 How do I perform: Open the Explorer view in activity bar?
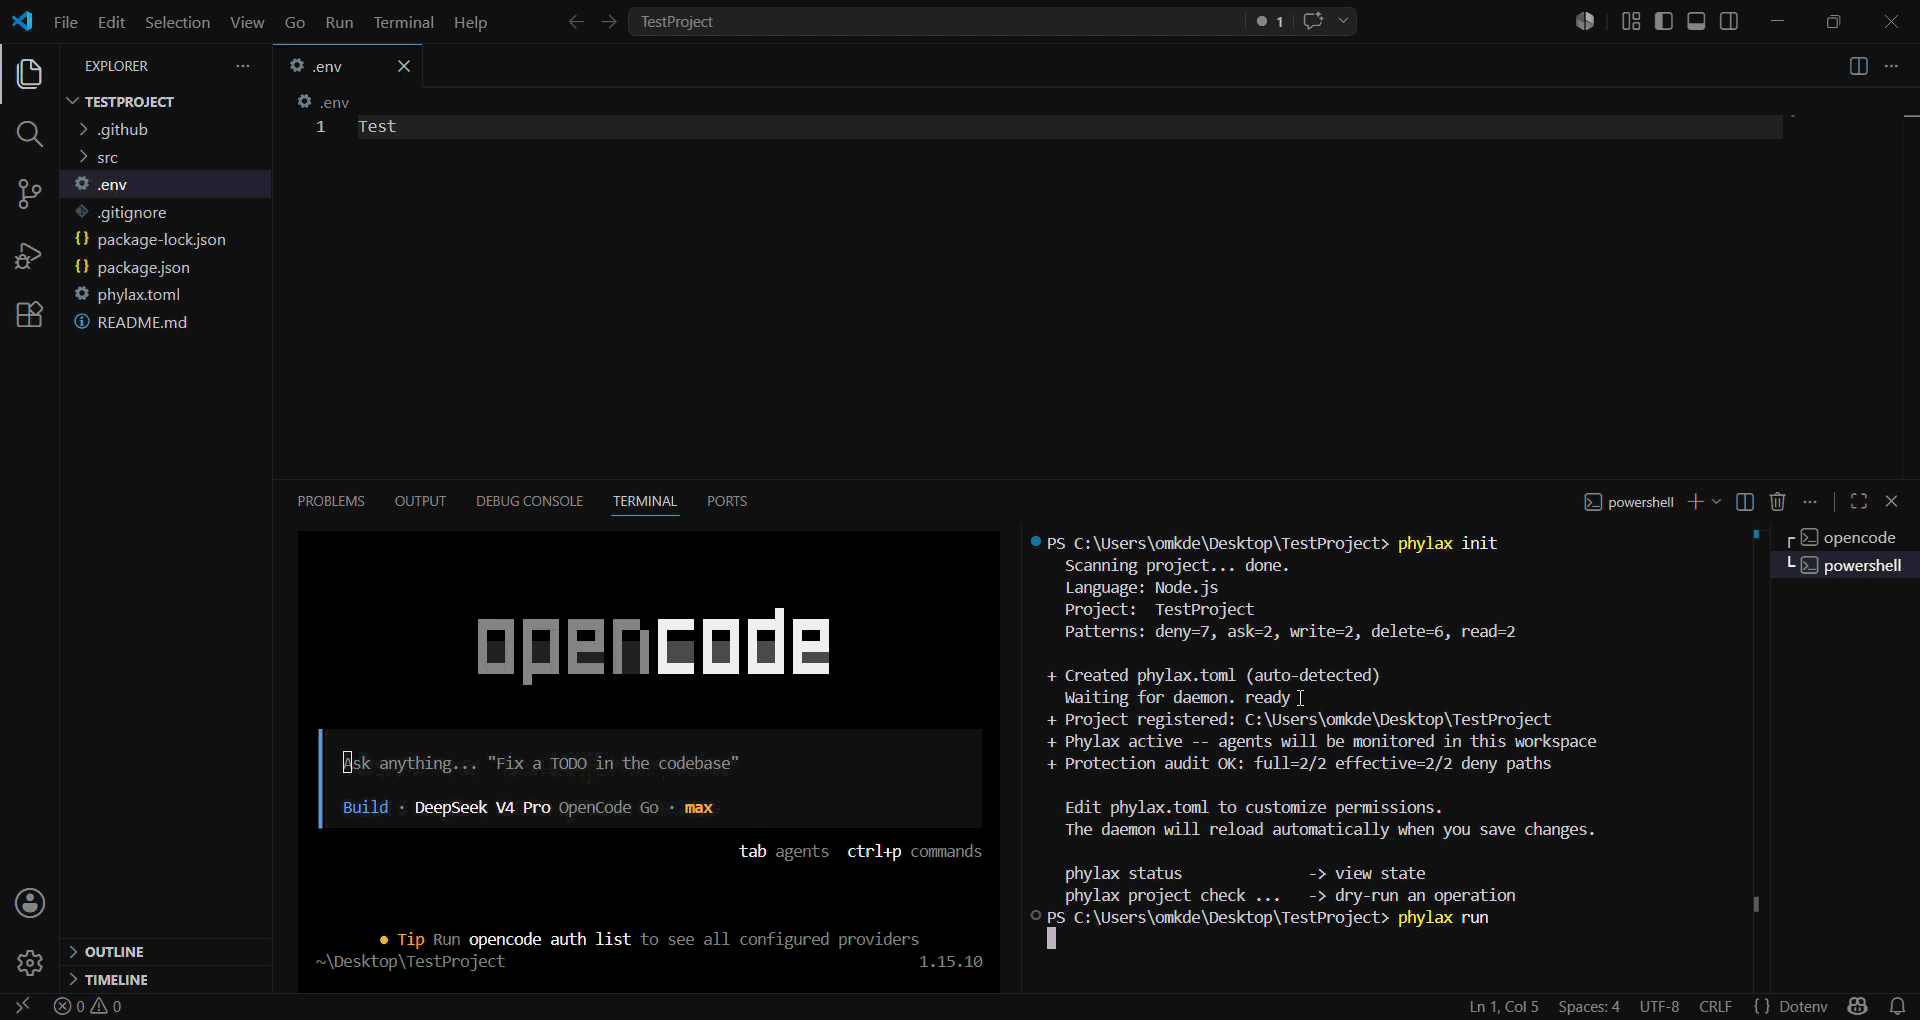29,73
